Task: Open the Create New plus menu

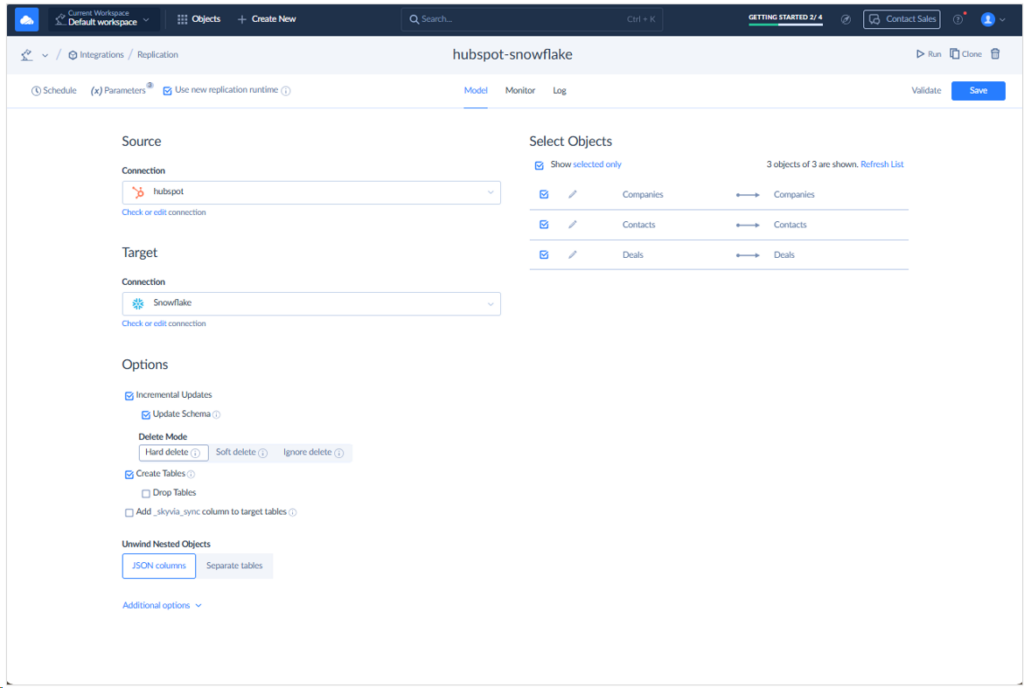Action: (266, 19)
